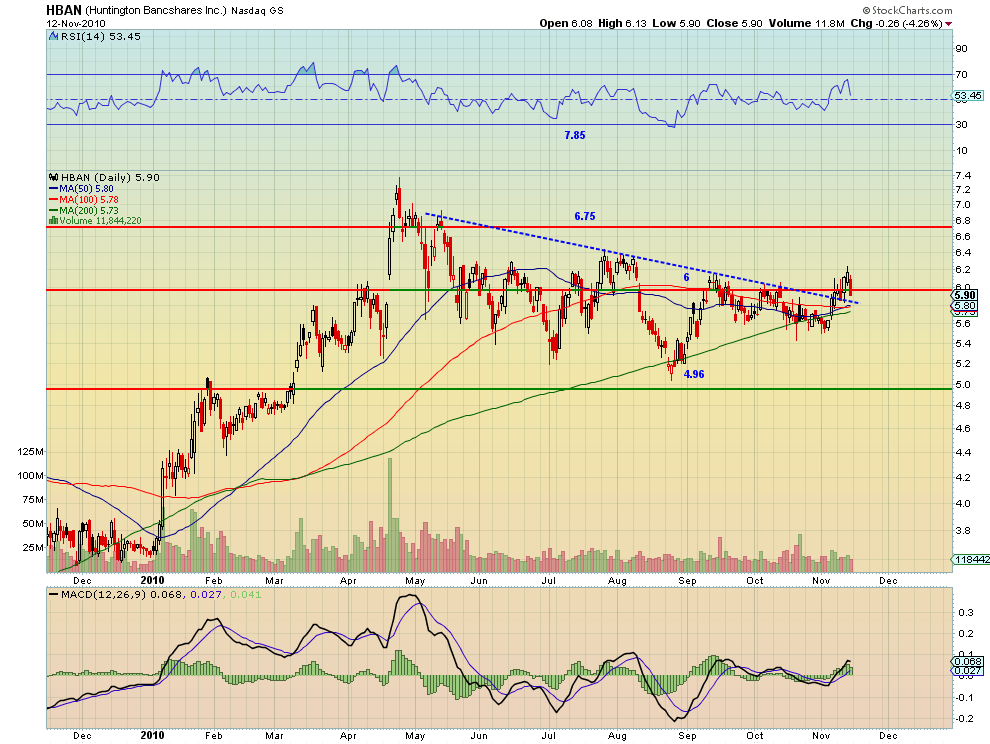This screenshot has width=990, height=744.
Task: Click the 118442 volume tag on right axis
Action: pyautogui.click(x=972, y=560)
